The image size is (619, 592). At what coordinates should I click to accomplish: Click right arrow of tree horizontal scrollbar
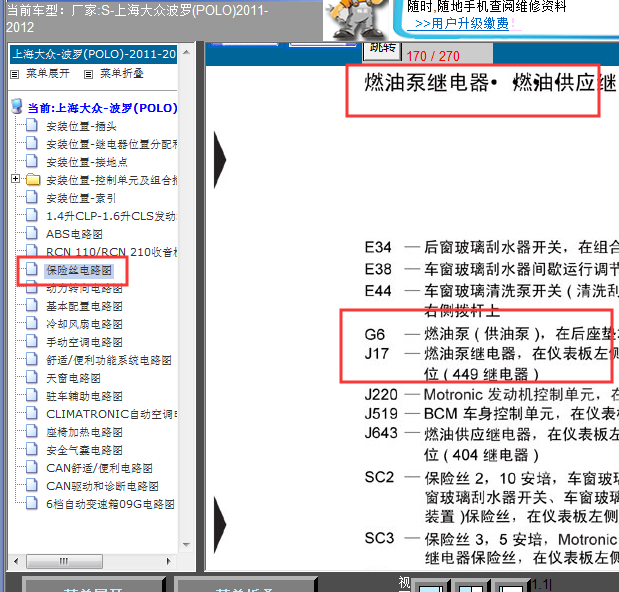pos(169,561)
